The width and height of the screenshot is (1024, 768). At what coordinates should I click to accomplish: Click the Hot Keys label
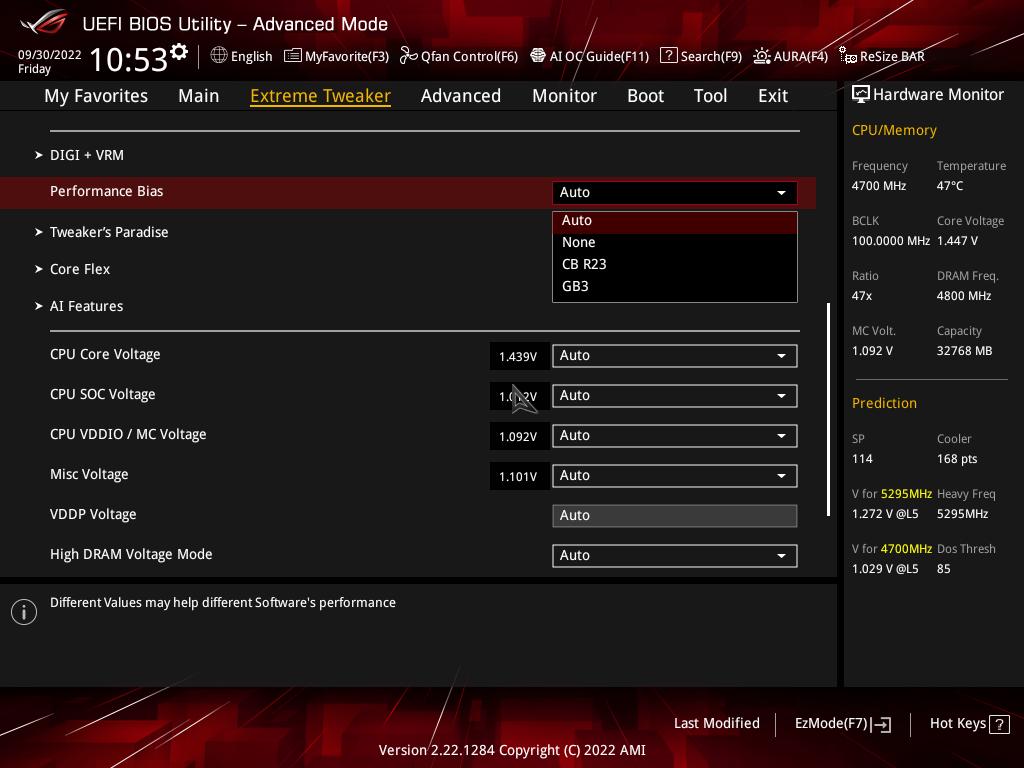(957, 724)
